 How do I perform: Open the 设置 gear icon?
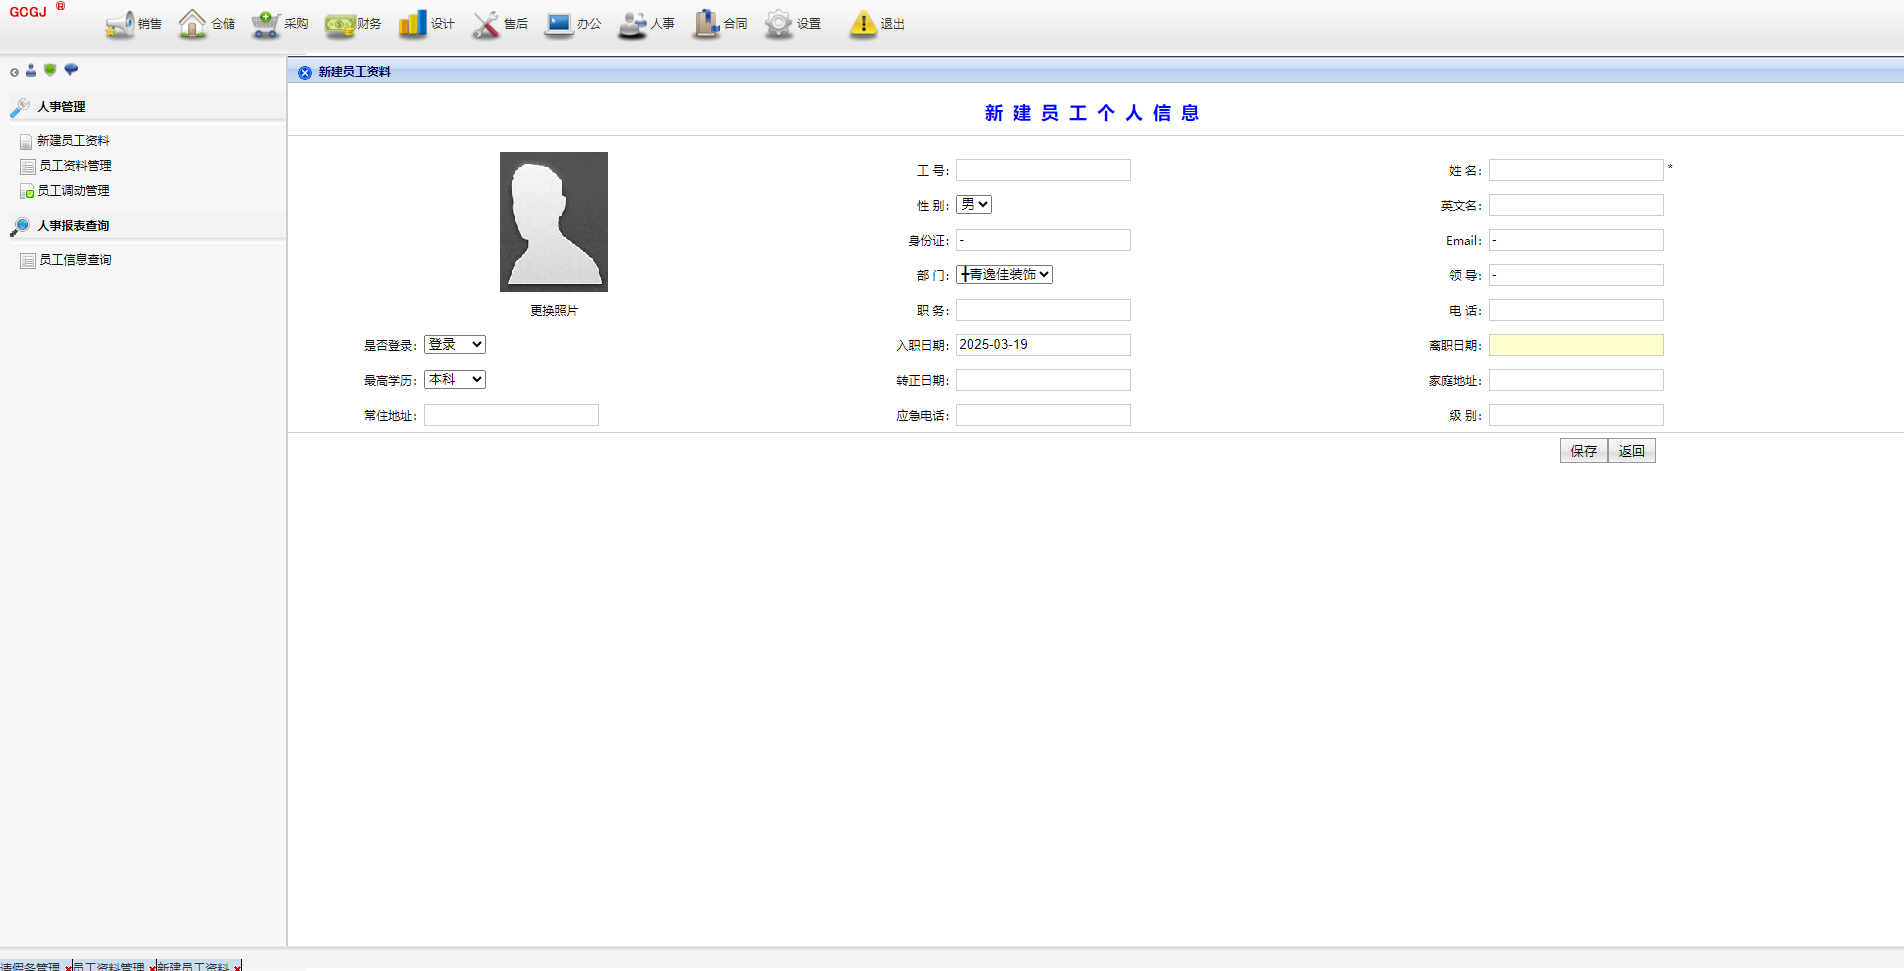pos(779,24)
